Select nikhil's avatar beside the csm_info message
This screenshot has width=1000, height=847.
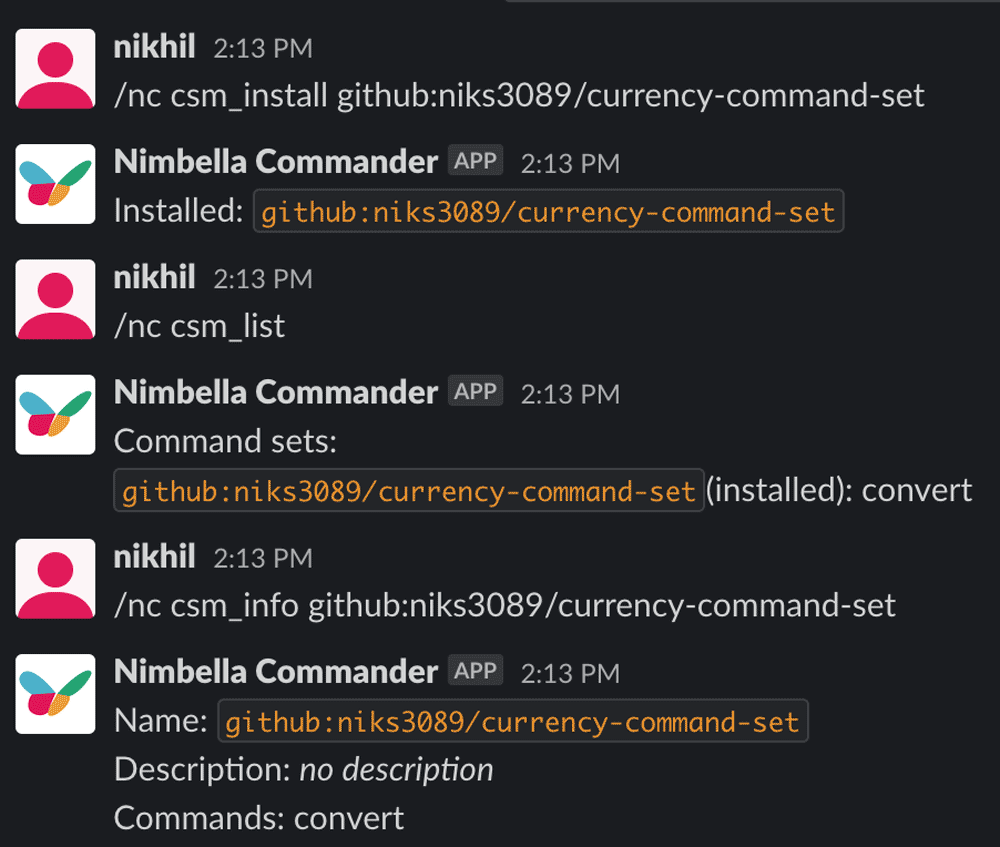coord(55,579)
